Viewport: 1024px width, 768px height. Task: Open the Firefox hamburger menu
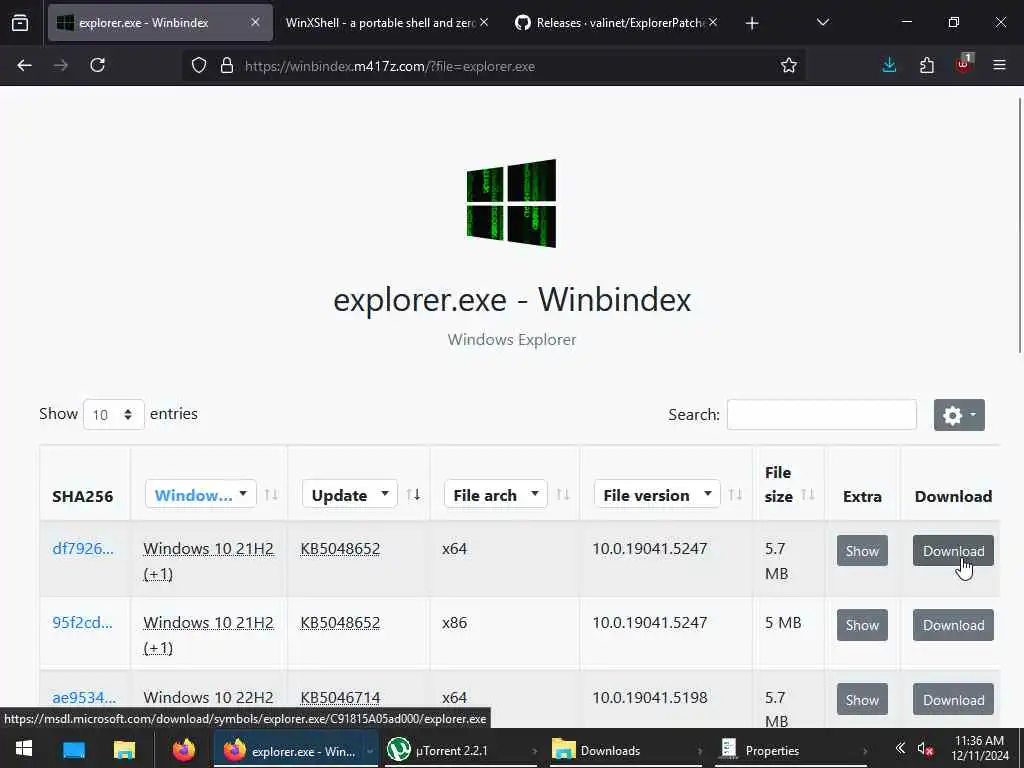pyautogui.click(x=999, y=65)
